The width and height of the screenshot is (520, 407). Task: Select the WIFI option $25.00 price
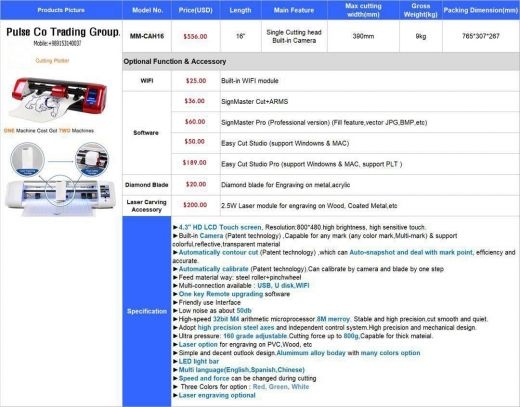(196, 81)
